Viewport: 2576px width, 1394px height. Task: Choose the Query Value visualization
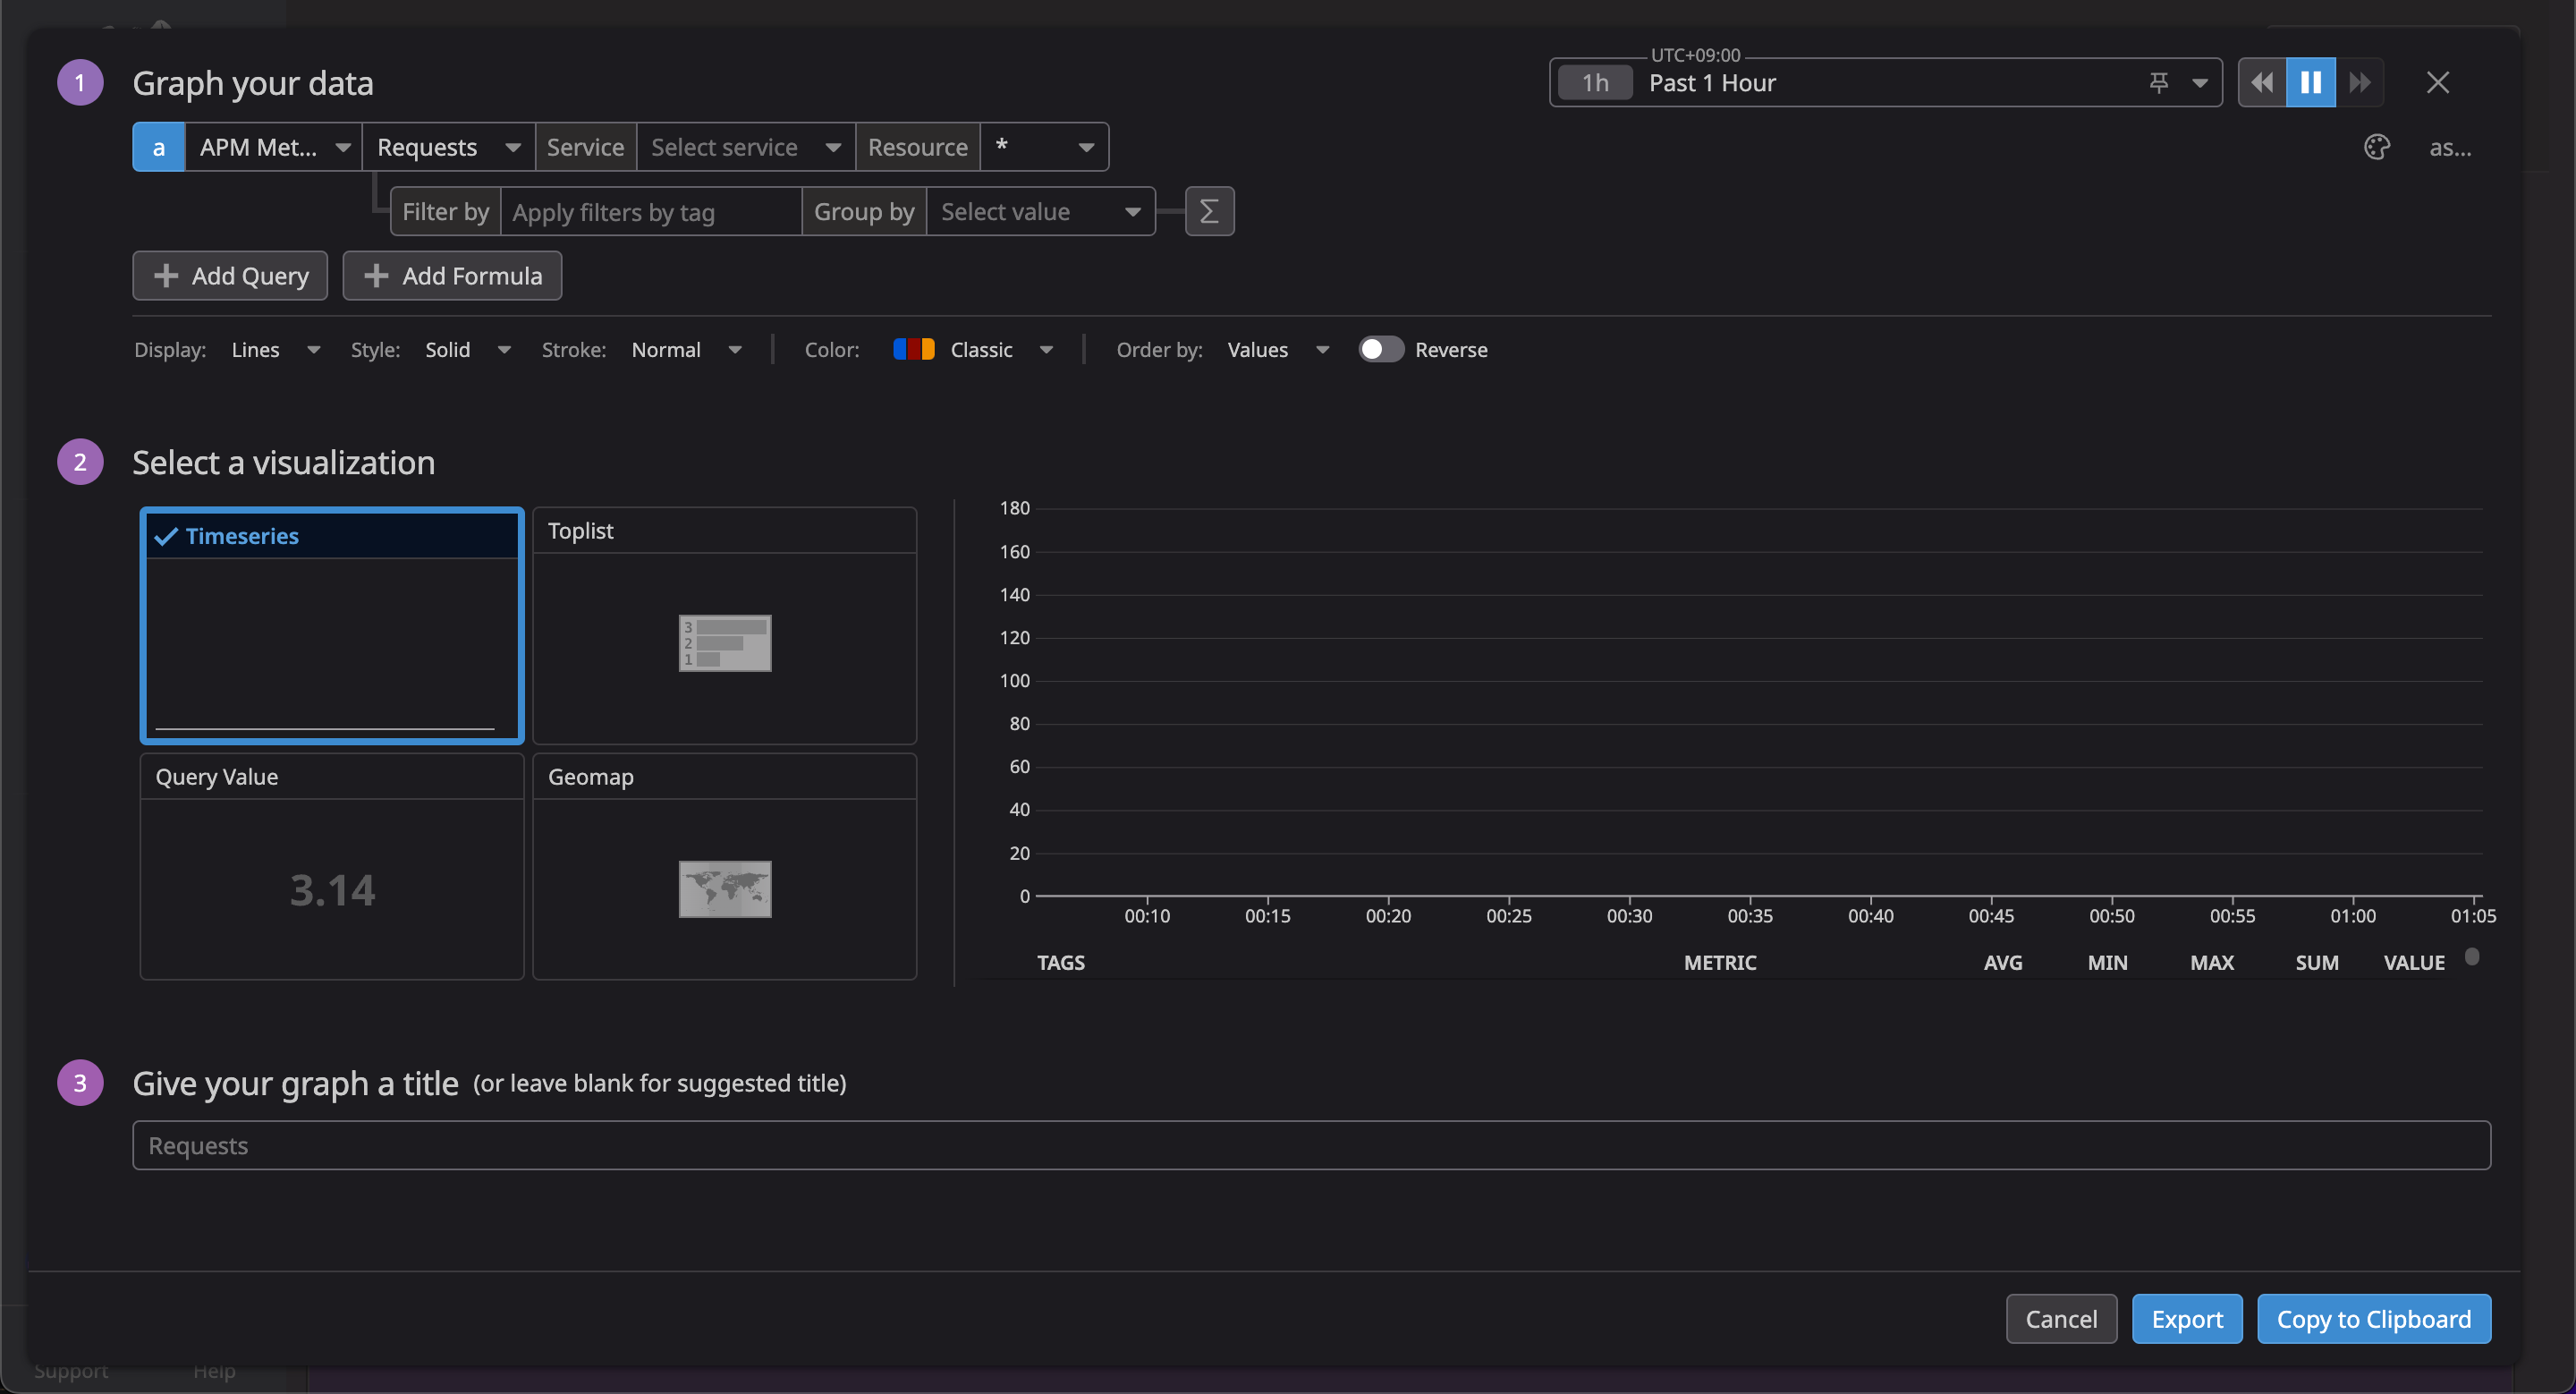pos(331,865)
